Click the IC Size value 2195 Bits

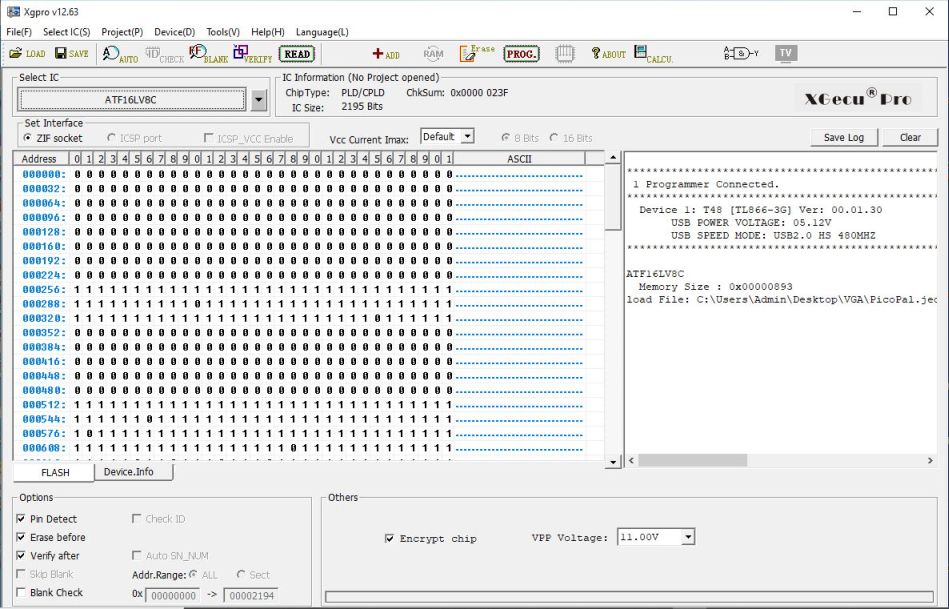pos(362,107)
